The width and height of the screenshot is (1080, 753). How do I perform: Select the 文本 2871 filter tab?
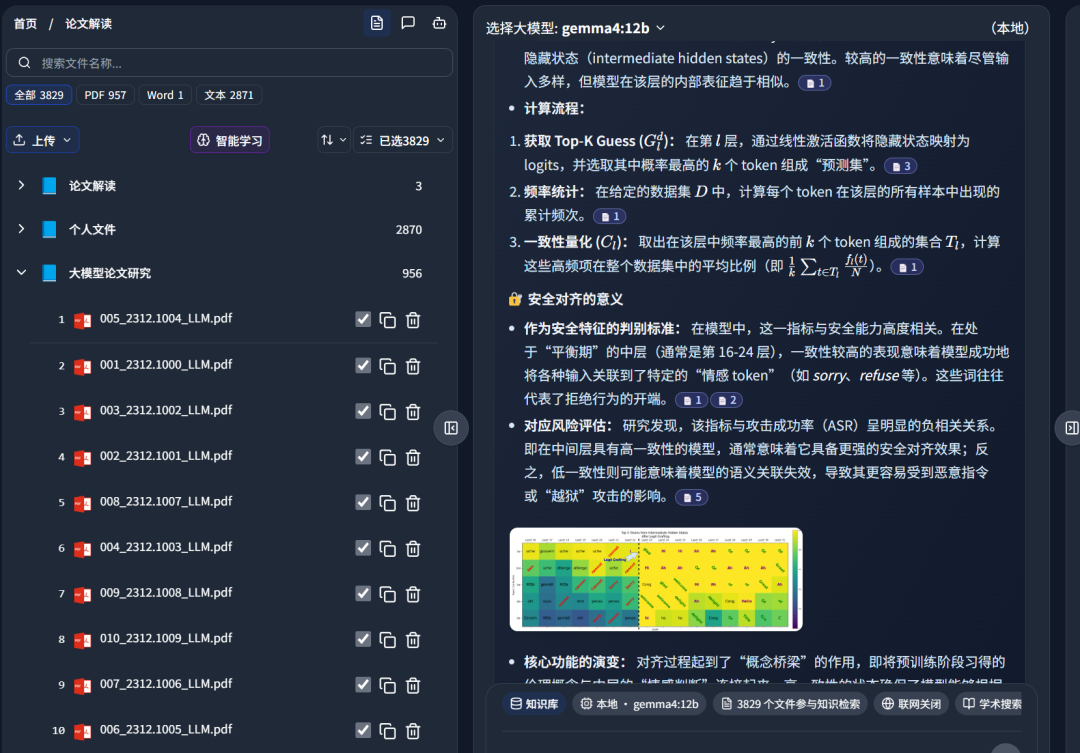click(229, 95)
